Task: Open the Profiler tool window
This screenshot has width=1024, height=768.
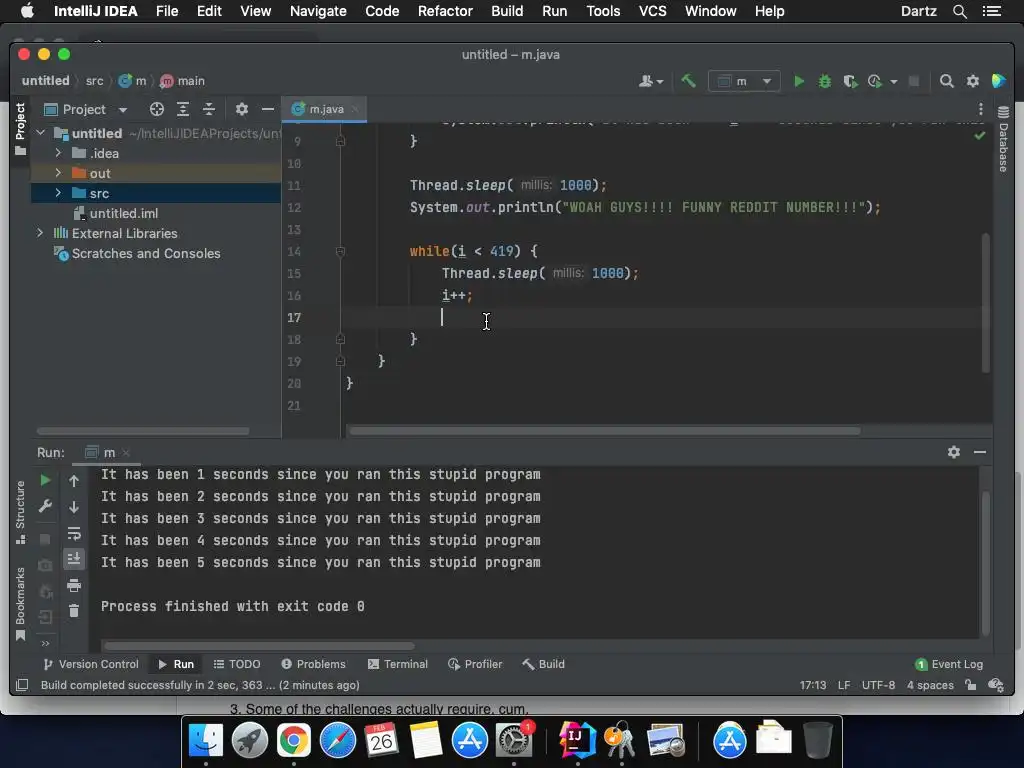Action: click(475, 664)
